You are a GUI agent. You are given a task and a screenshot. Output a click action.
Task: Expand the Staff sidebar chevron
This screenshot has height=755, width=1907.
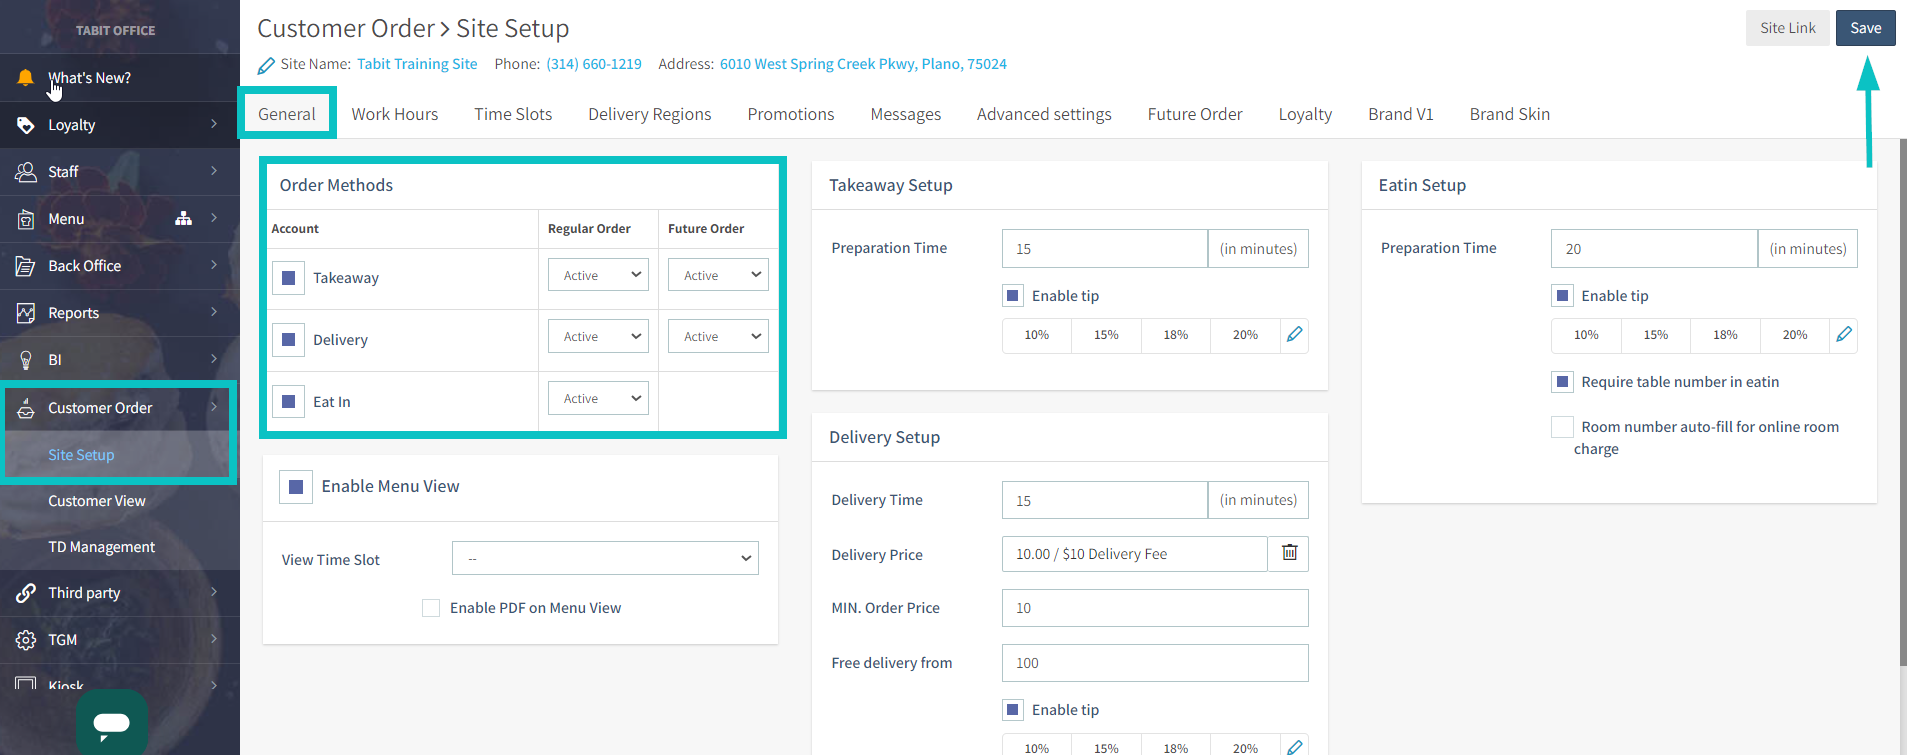tap(214, 171)
